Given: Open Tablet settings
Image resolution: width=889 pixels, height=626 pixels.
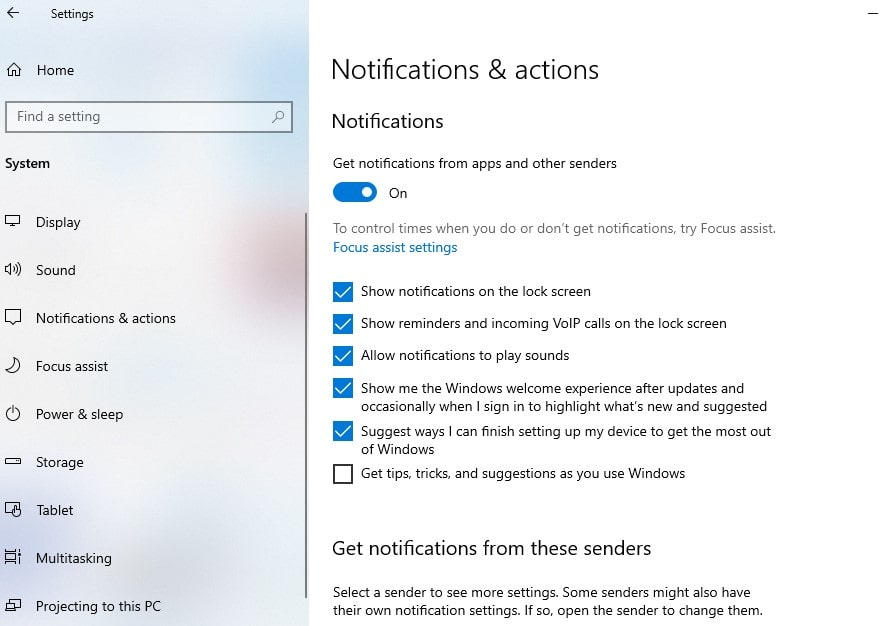Looking at the screenshot, I should [54, 510].
